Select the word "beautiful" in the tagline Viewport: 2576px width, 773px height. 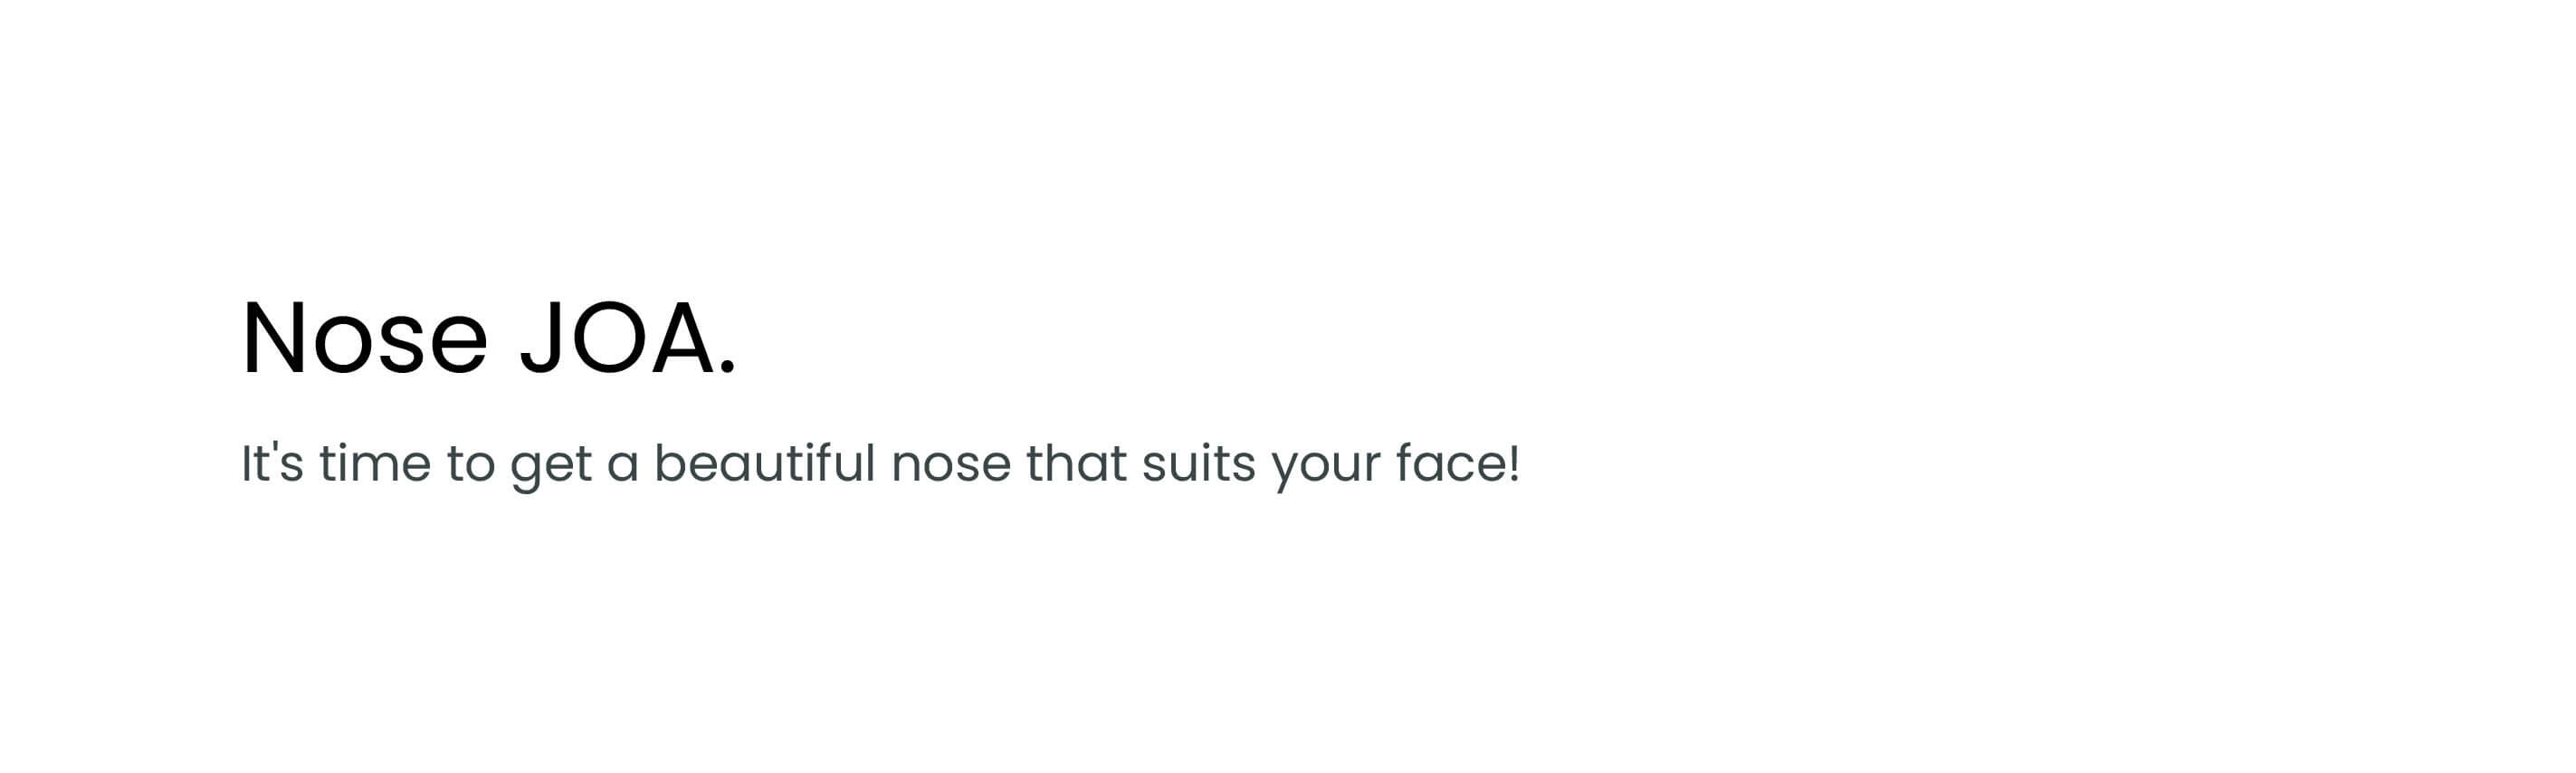click(765, 463)
